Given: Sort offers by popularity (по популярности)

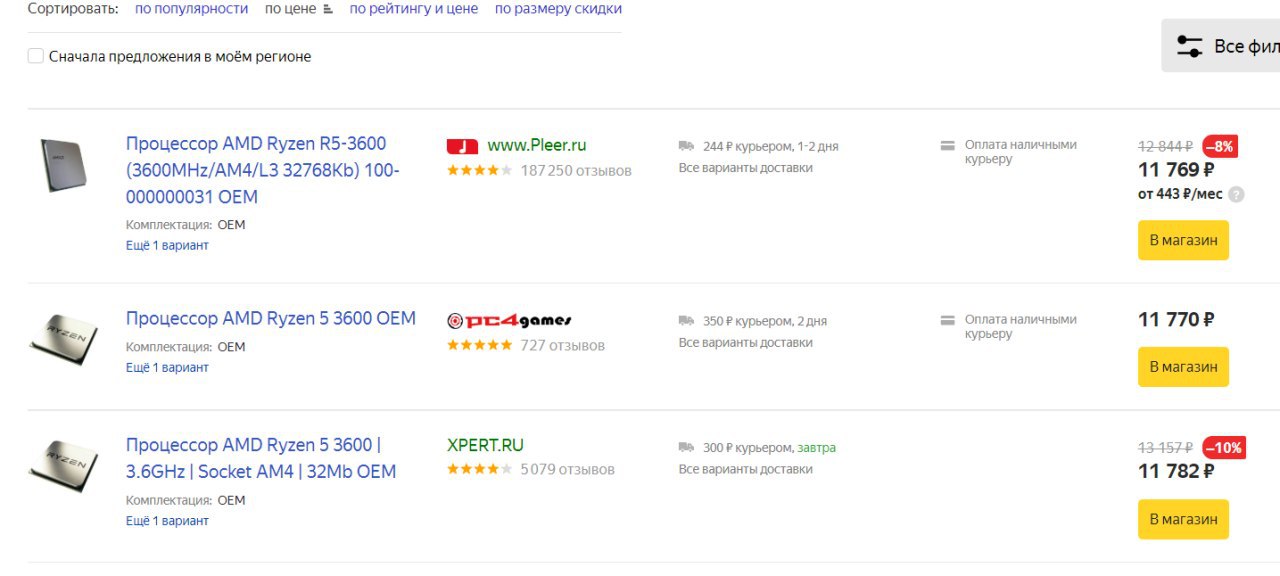Looking at the screenshot, I should tap(191, 9).
